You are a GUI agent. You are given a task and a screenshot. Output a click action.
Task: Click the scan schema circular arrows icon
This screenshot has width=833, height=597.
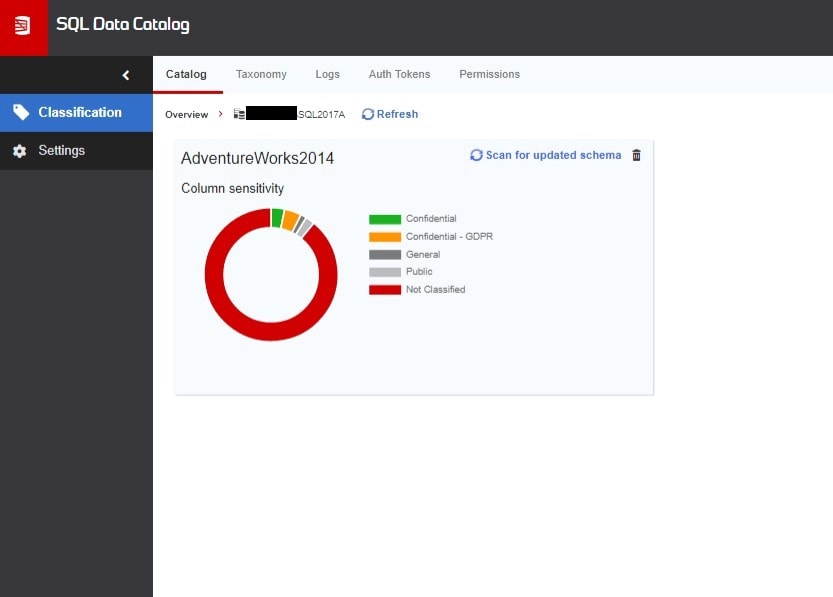click(476, 155)
